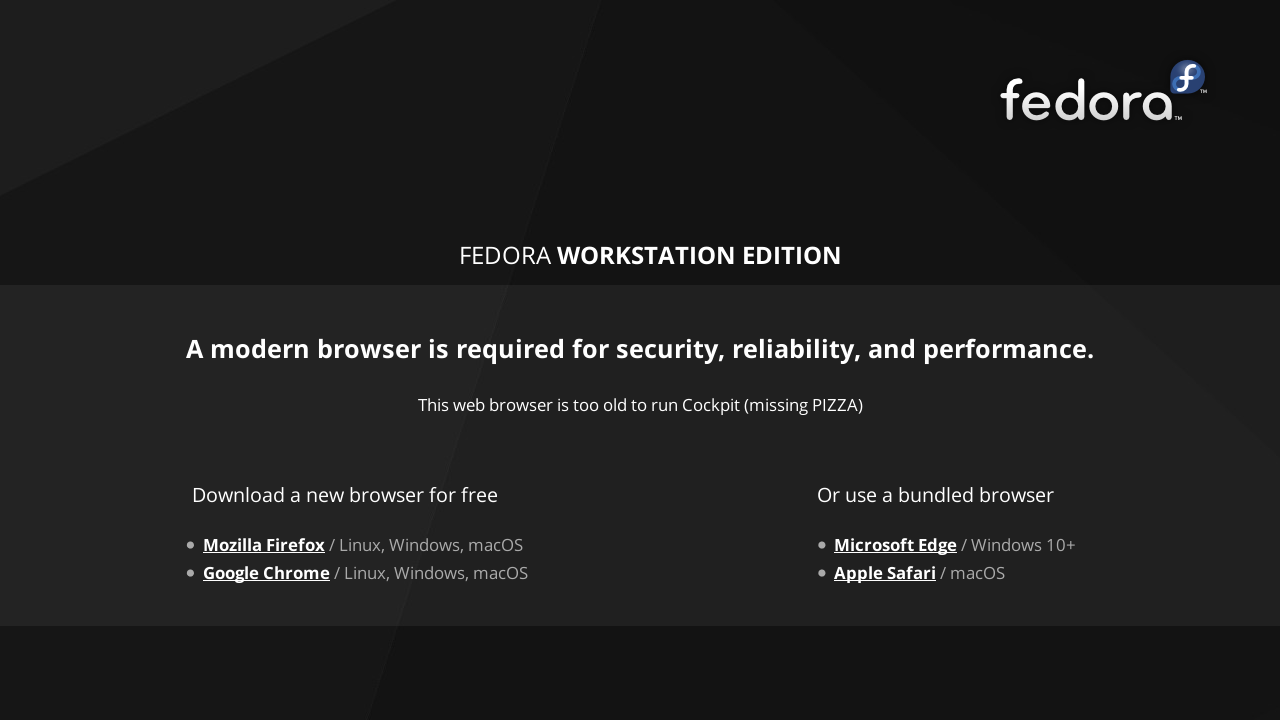Click the bullet beside Google Chrome

(191, 573)
